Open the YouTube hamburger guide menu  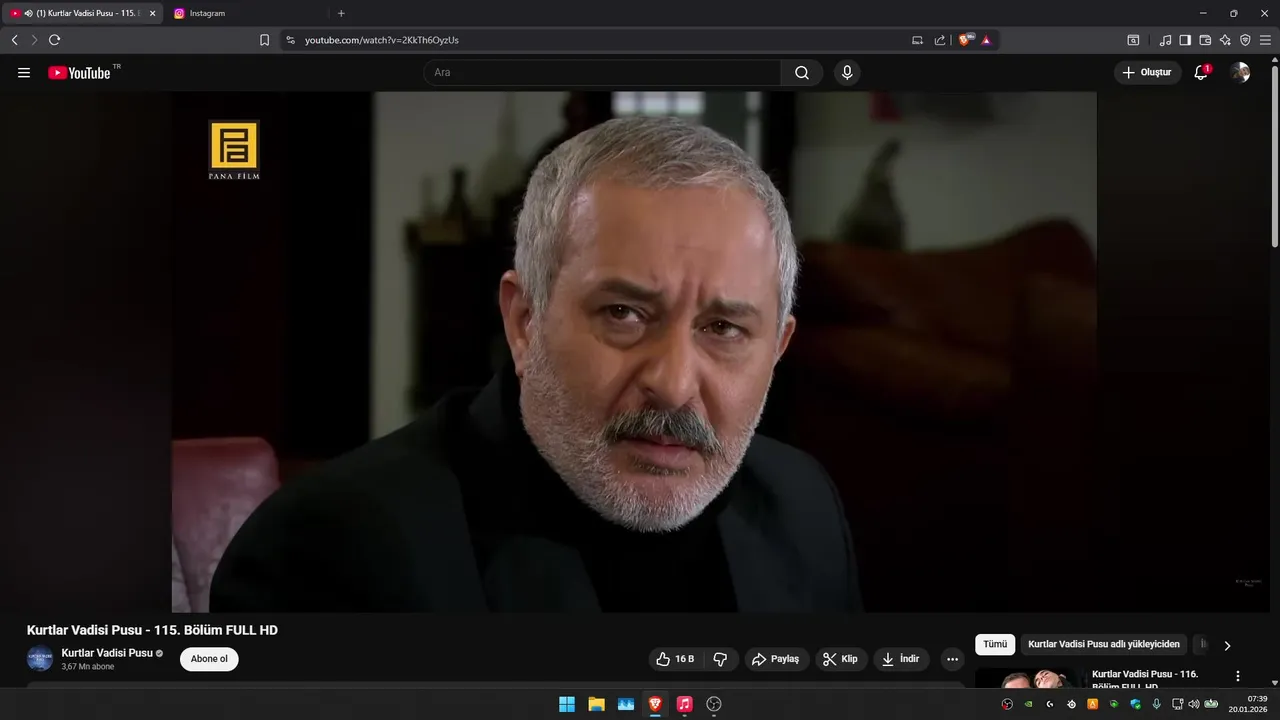[x=24, y=73]
